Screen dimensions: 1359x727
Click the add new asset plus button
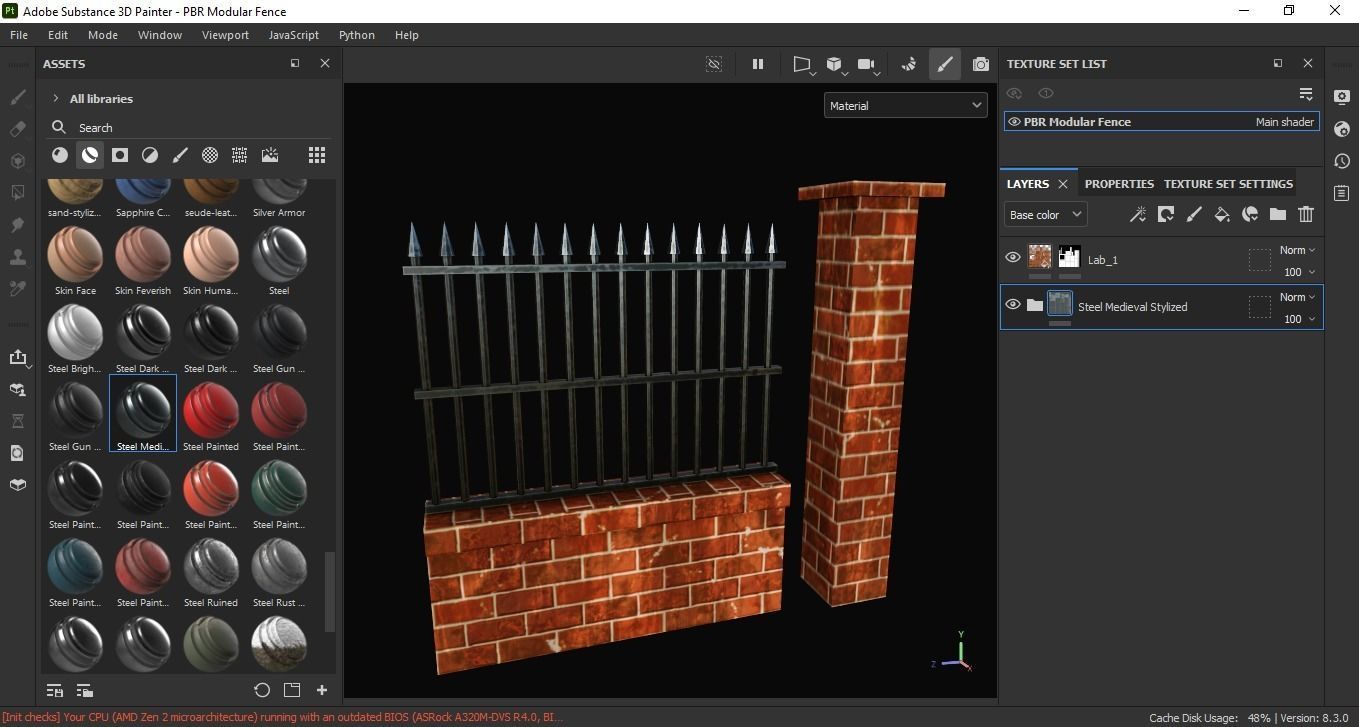pyautogui.click(x=322, y=690)
